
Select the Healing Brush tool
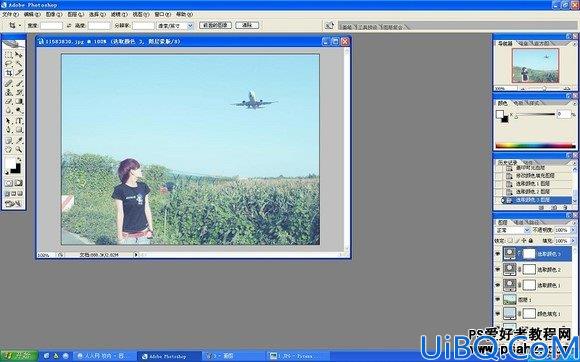pyautogui.click(x=9, y=83)
